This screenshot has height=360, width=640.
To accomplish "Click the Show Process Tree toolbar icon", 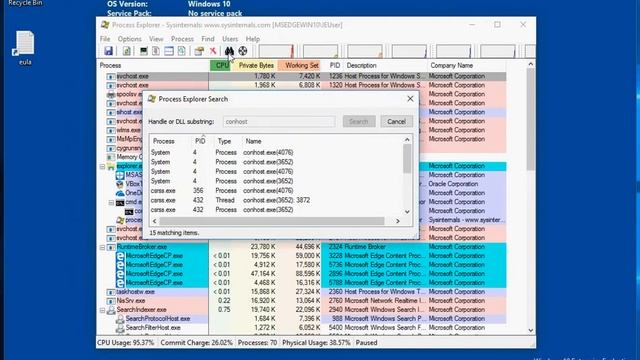I will click(x=156, y=51).
